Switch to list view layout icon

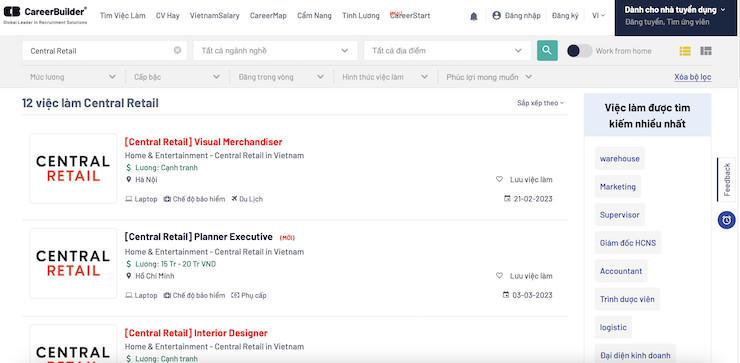(685, 51)
